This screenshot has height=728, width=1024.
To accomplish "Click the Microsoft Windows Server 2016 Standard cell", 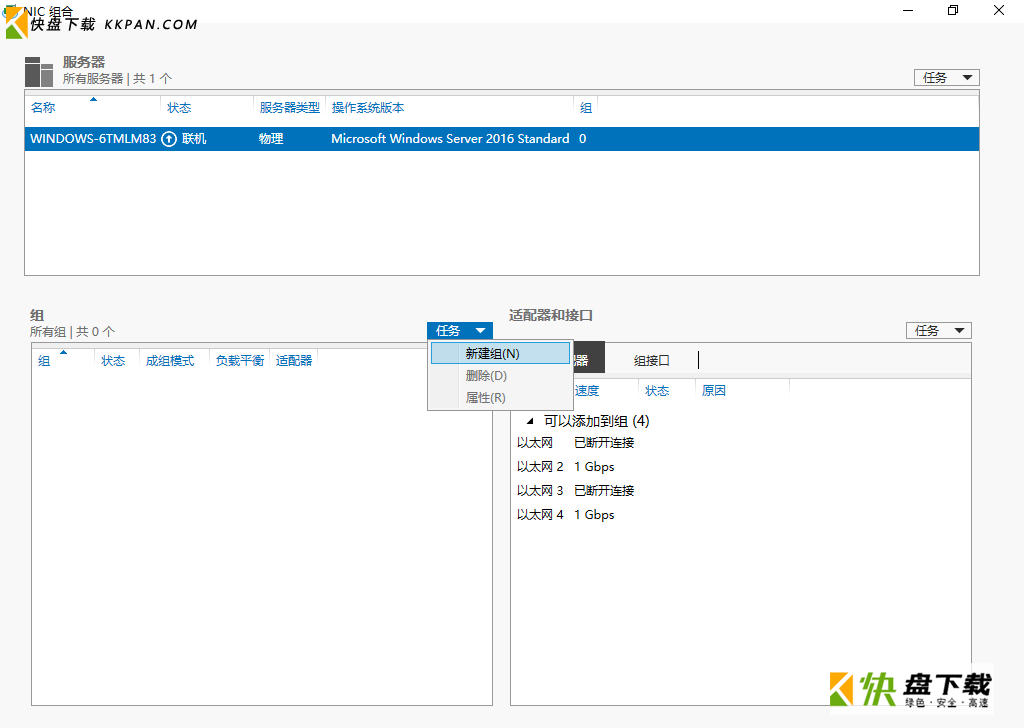I will click(x=450, y=139).
